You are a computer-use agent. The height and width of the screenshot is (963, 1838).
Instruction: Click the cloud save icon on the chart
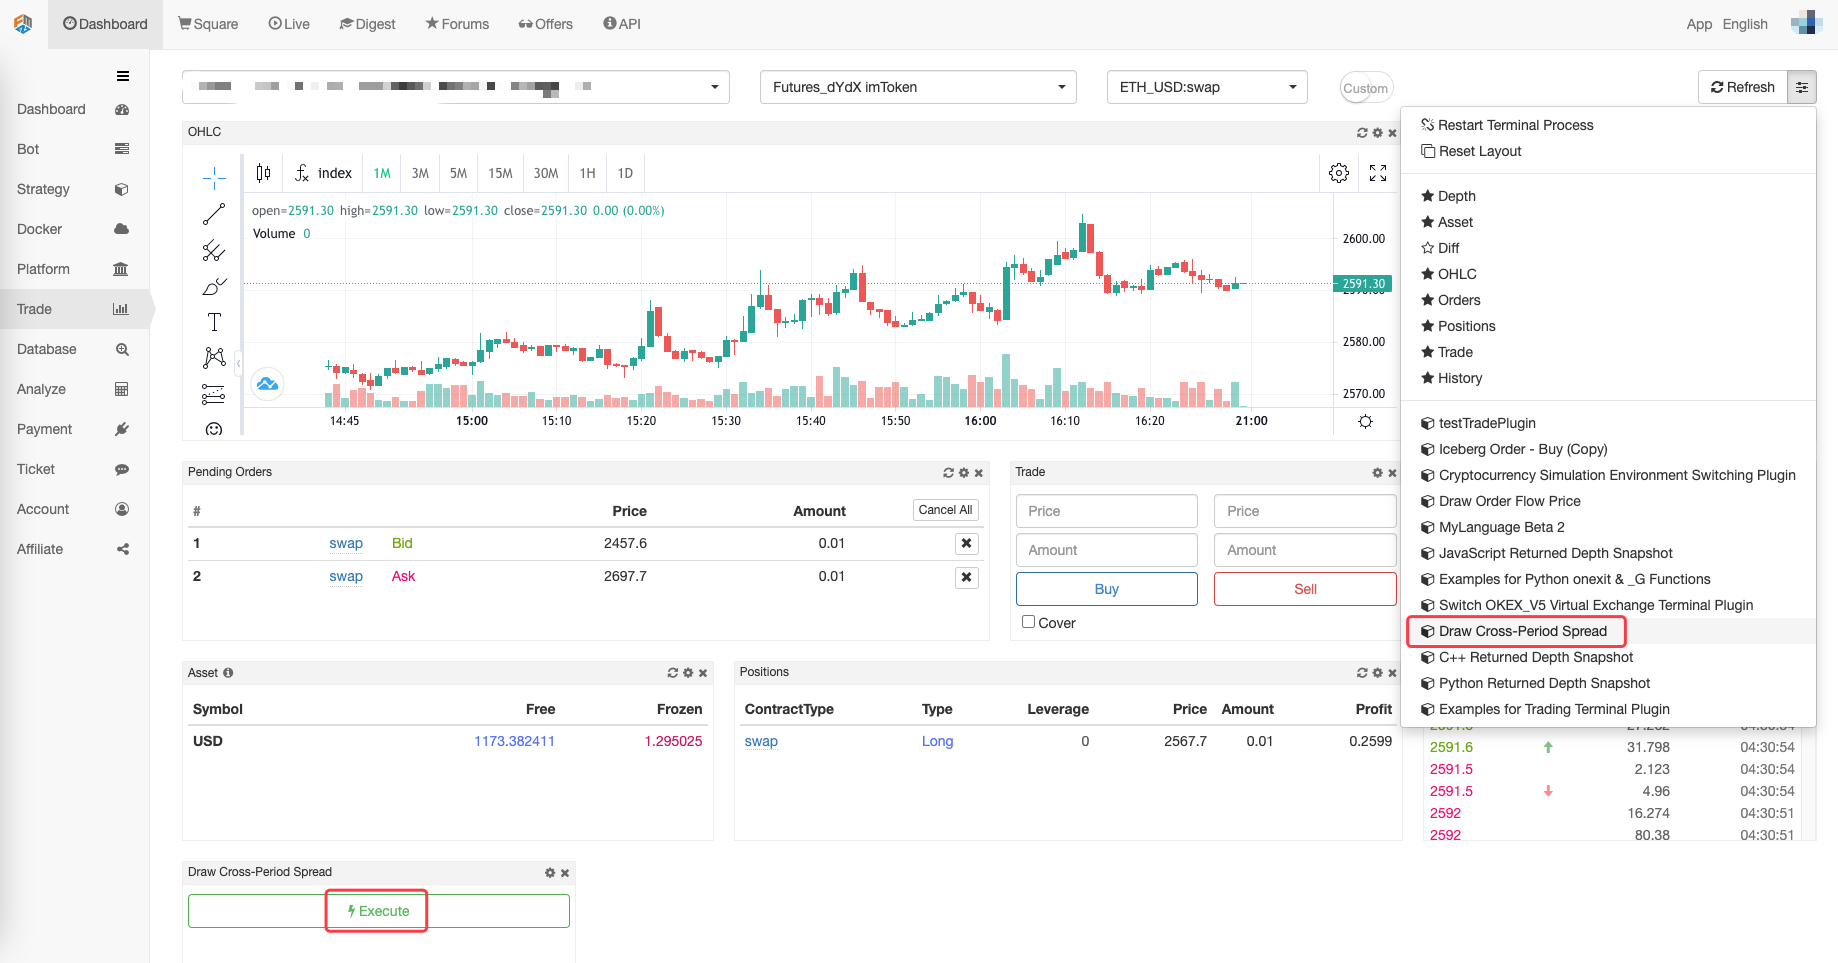click(x=267, y=384)
